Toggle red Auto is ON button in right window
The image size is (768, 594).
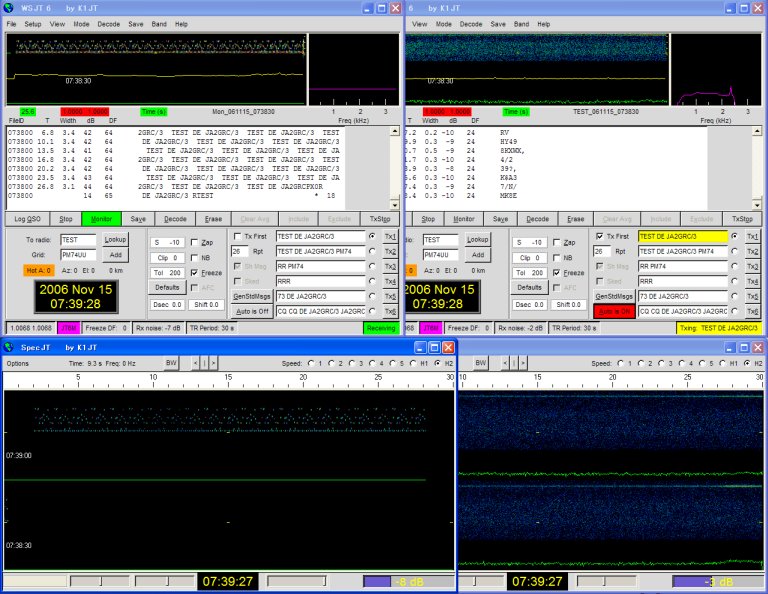(x=614, y=311)
